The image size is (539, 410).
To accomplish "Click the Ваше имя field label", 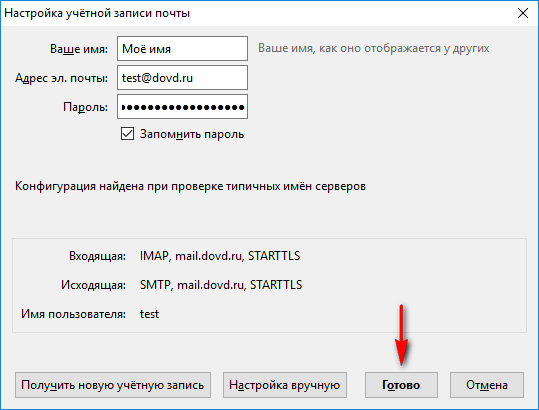I will pos(79,49).
